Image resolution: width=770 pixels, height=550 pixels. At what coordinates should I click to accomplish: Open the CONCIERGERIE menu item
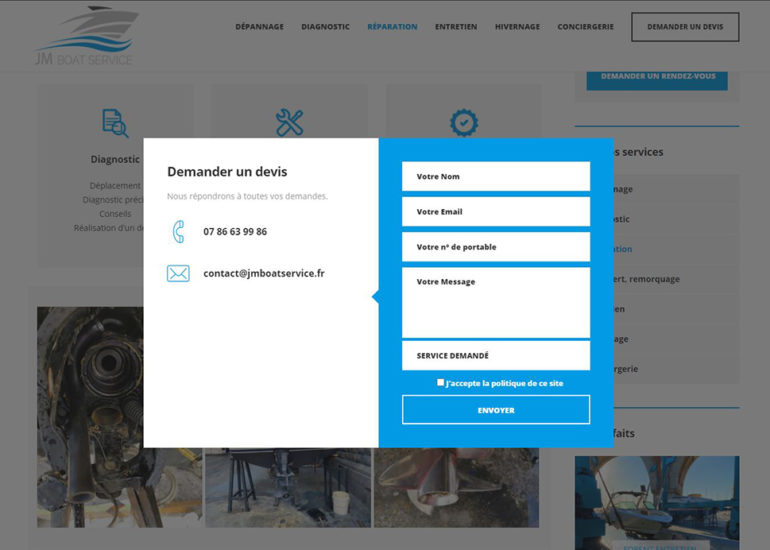(x=585, y=27)
